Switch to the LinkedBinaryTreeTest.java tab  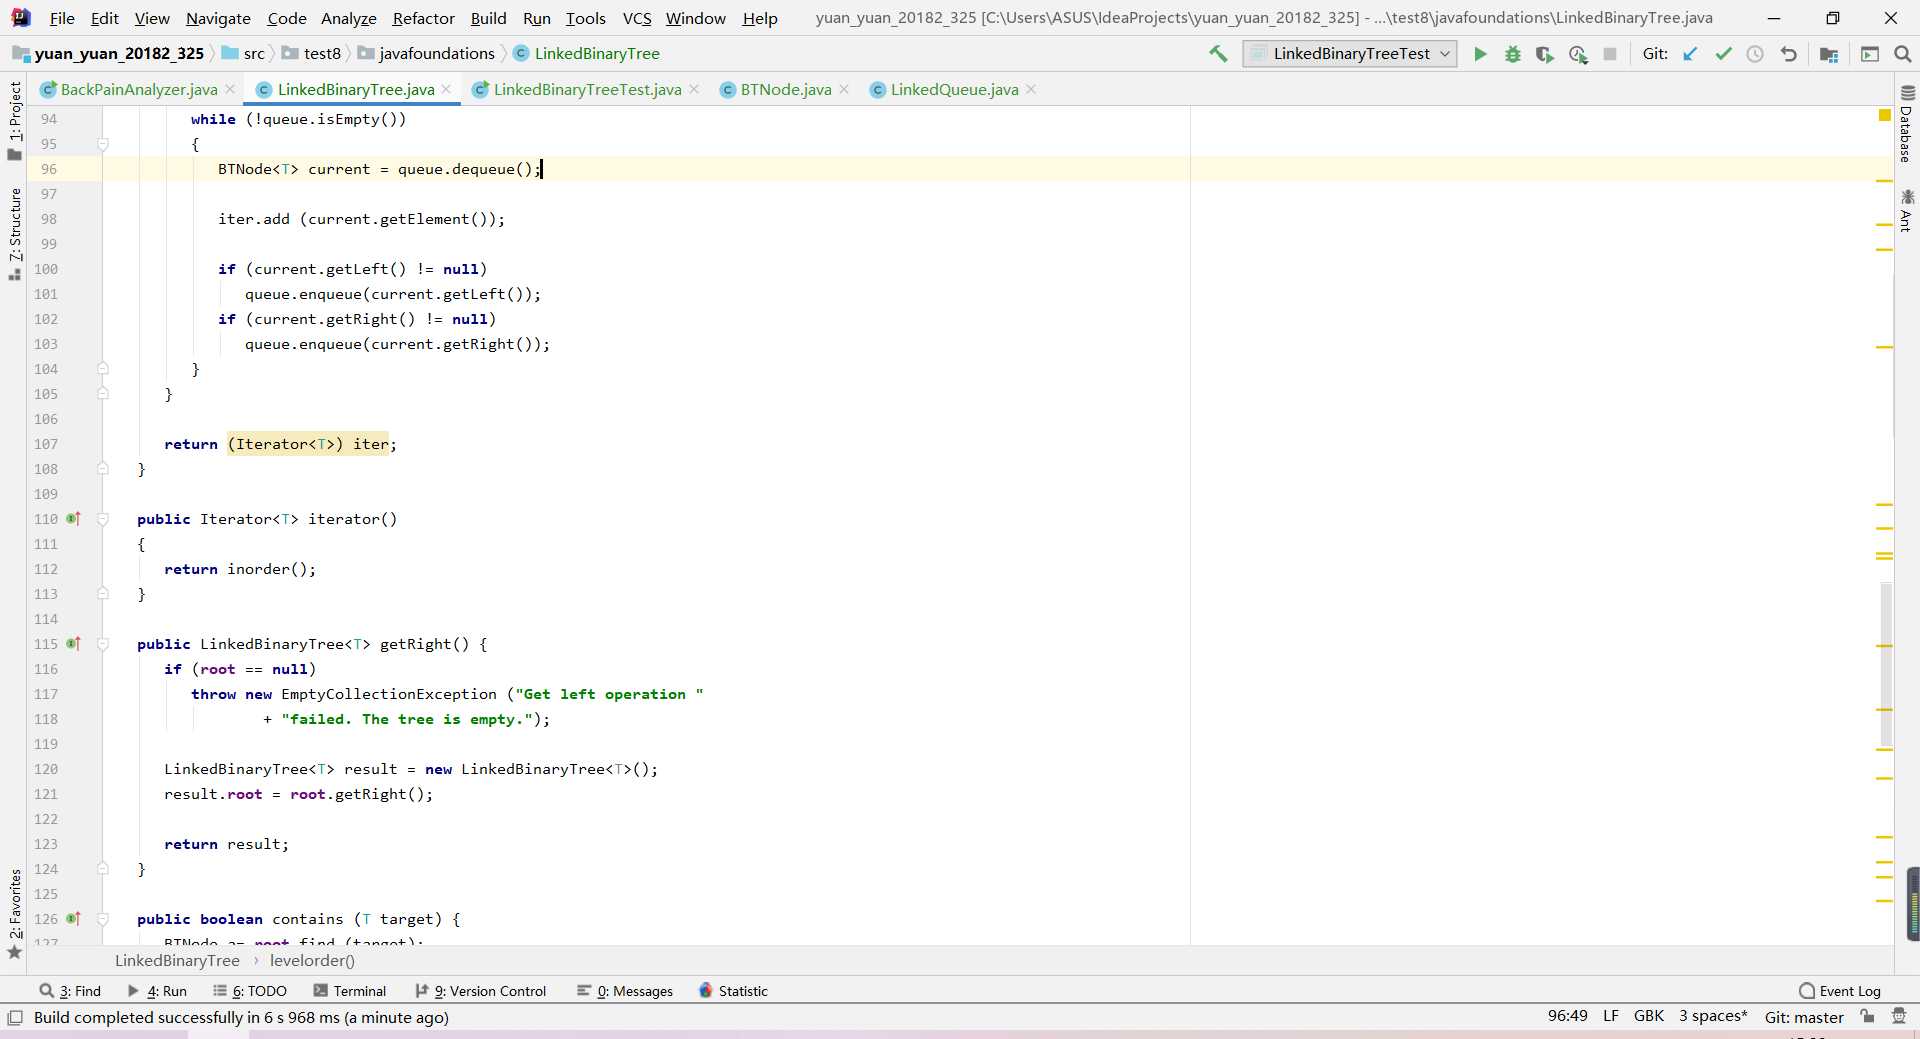[x=587, y=90]
